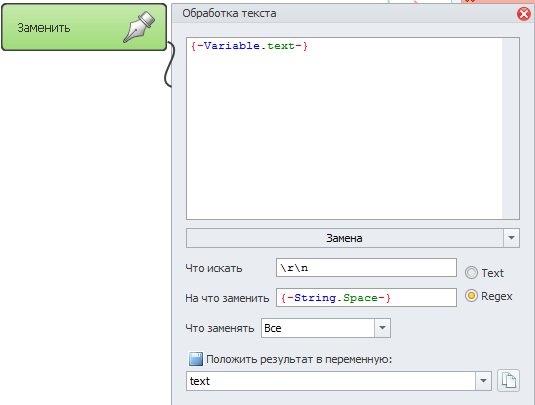Close the Обработка текста panel
The width and height of the screenshot is (535, 405).
click(523, 14)
